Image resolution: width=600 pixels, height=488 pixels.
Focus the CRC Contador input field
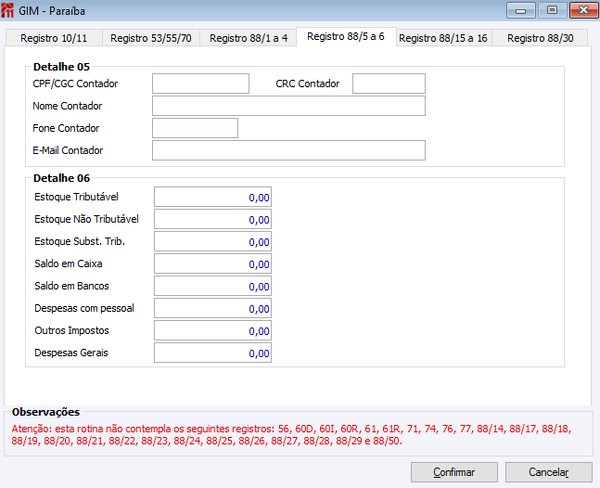[x=389, y=83]
